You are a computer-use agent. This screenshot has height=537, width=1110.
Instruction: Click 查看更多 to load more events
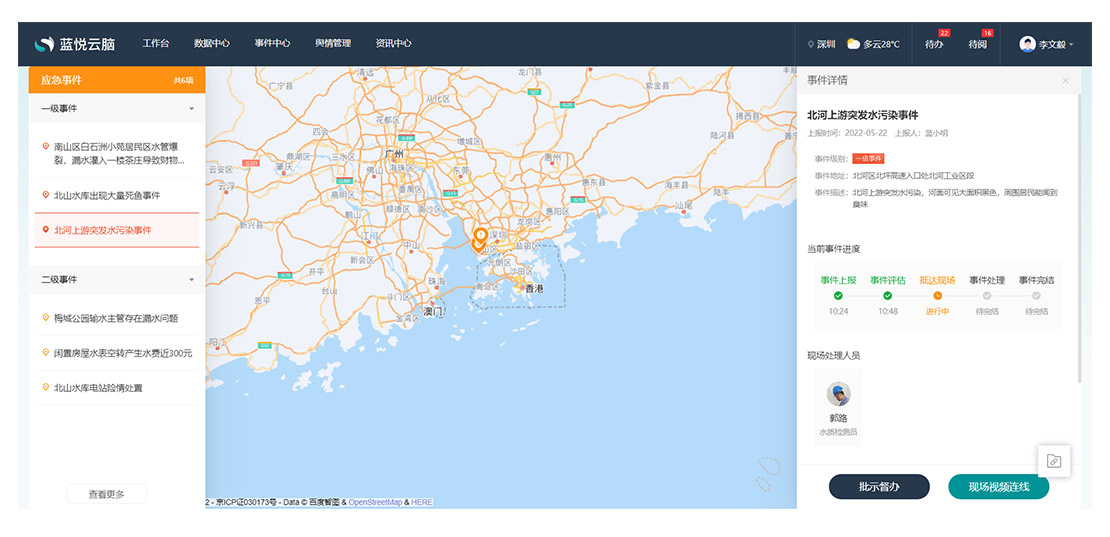click(106, 494)
